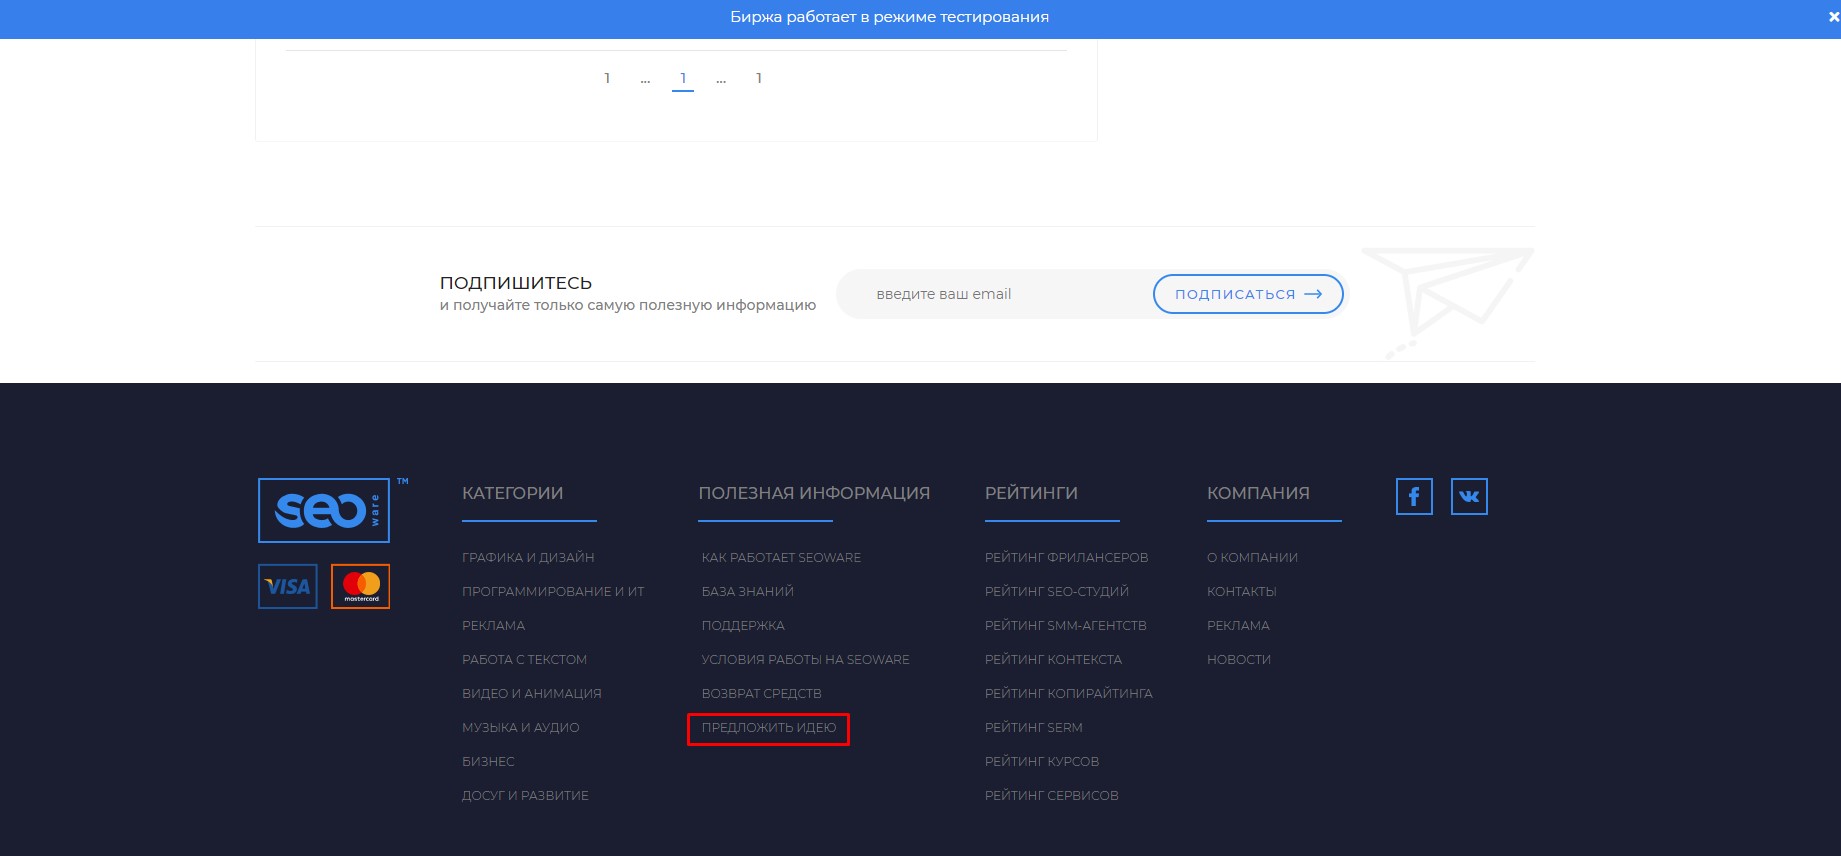The height and width of the screenshot is (856, 1841).
Task: Open ПРОГРАММИРОВАНИЕ И ИТ category
Action: pyautogui.click(x=553, y=592)
